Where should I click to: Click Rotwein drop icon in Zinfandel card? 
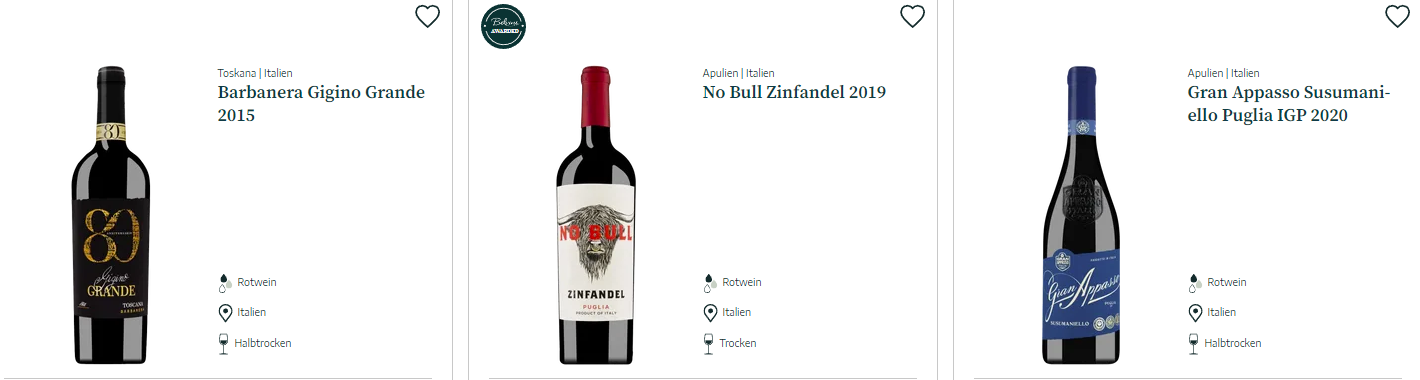[710, 283]
